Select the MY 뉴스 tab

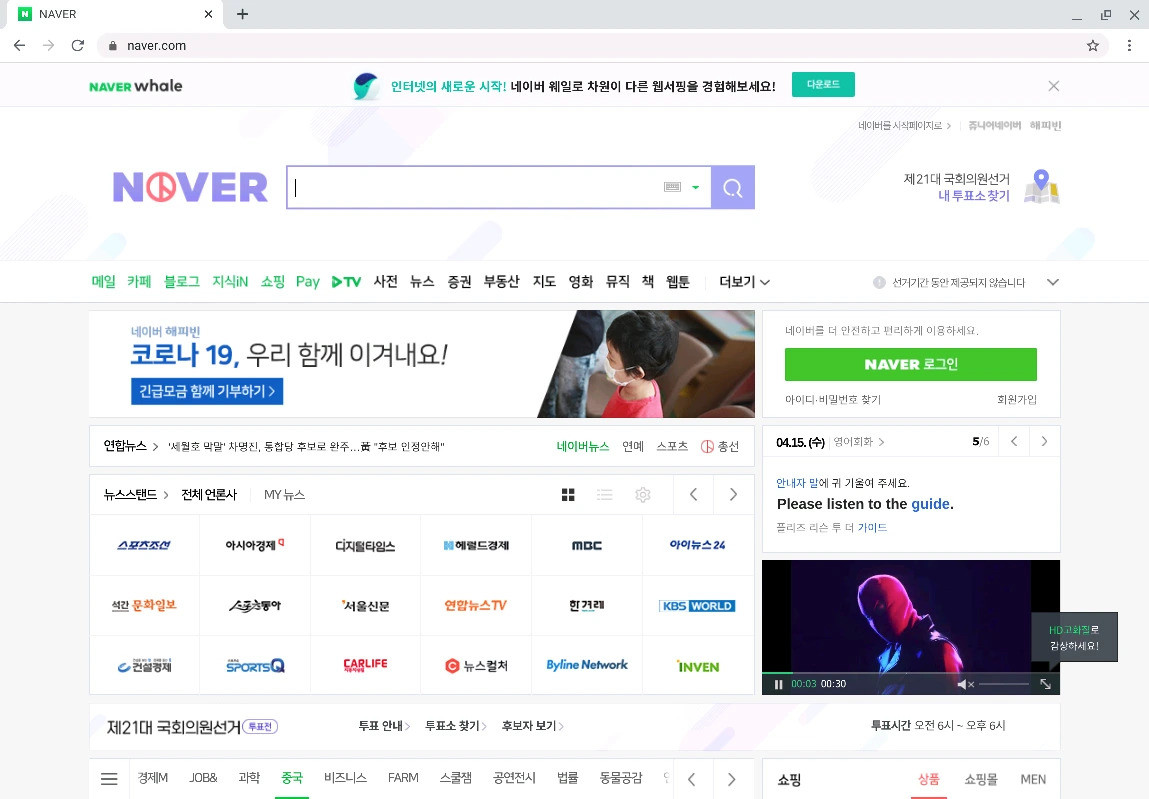284,495
